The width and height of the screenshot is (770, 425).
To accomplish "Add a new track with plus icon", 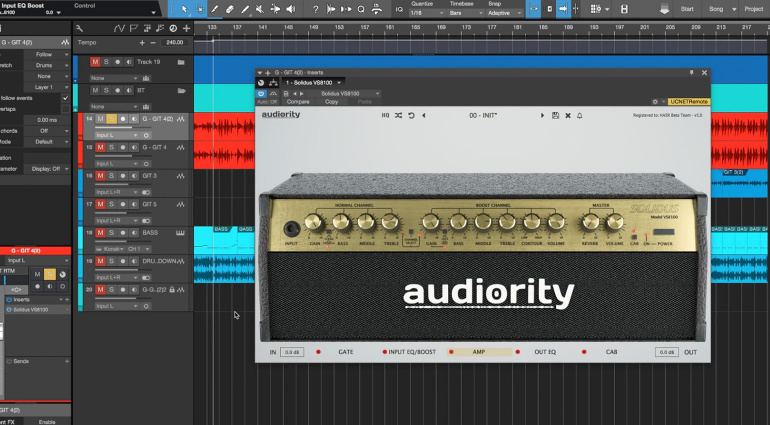I will point(187,29).
